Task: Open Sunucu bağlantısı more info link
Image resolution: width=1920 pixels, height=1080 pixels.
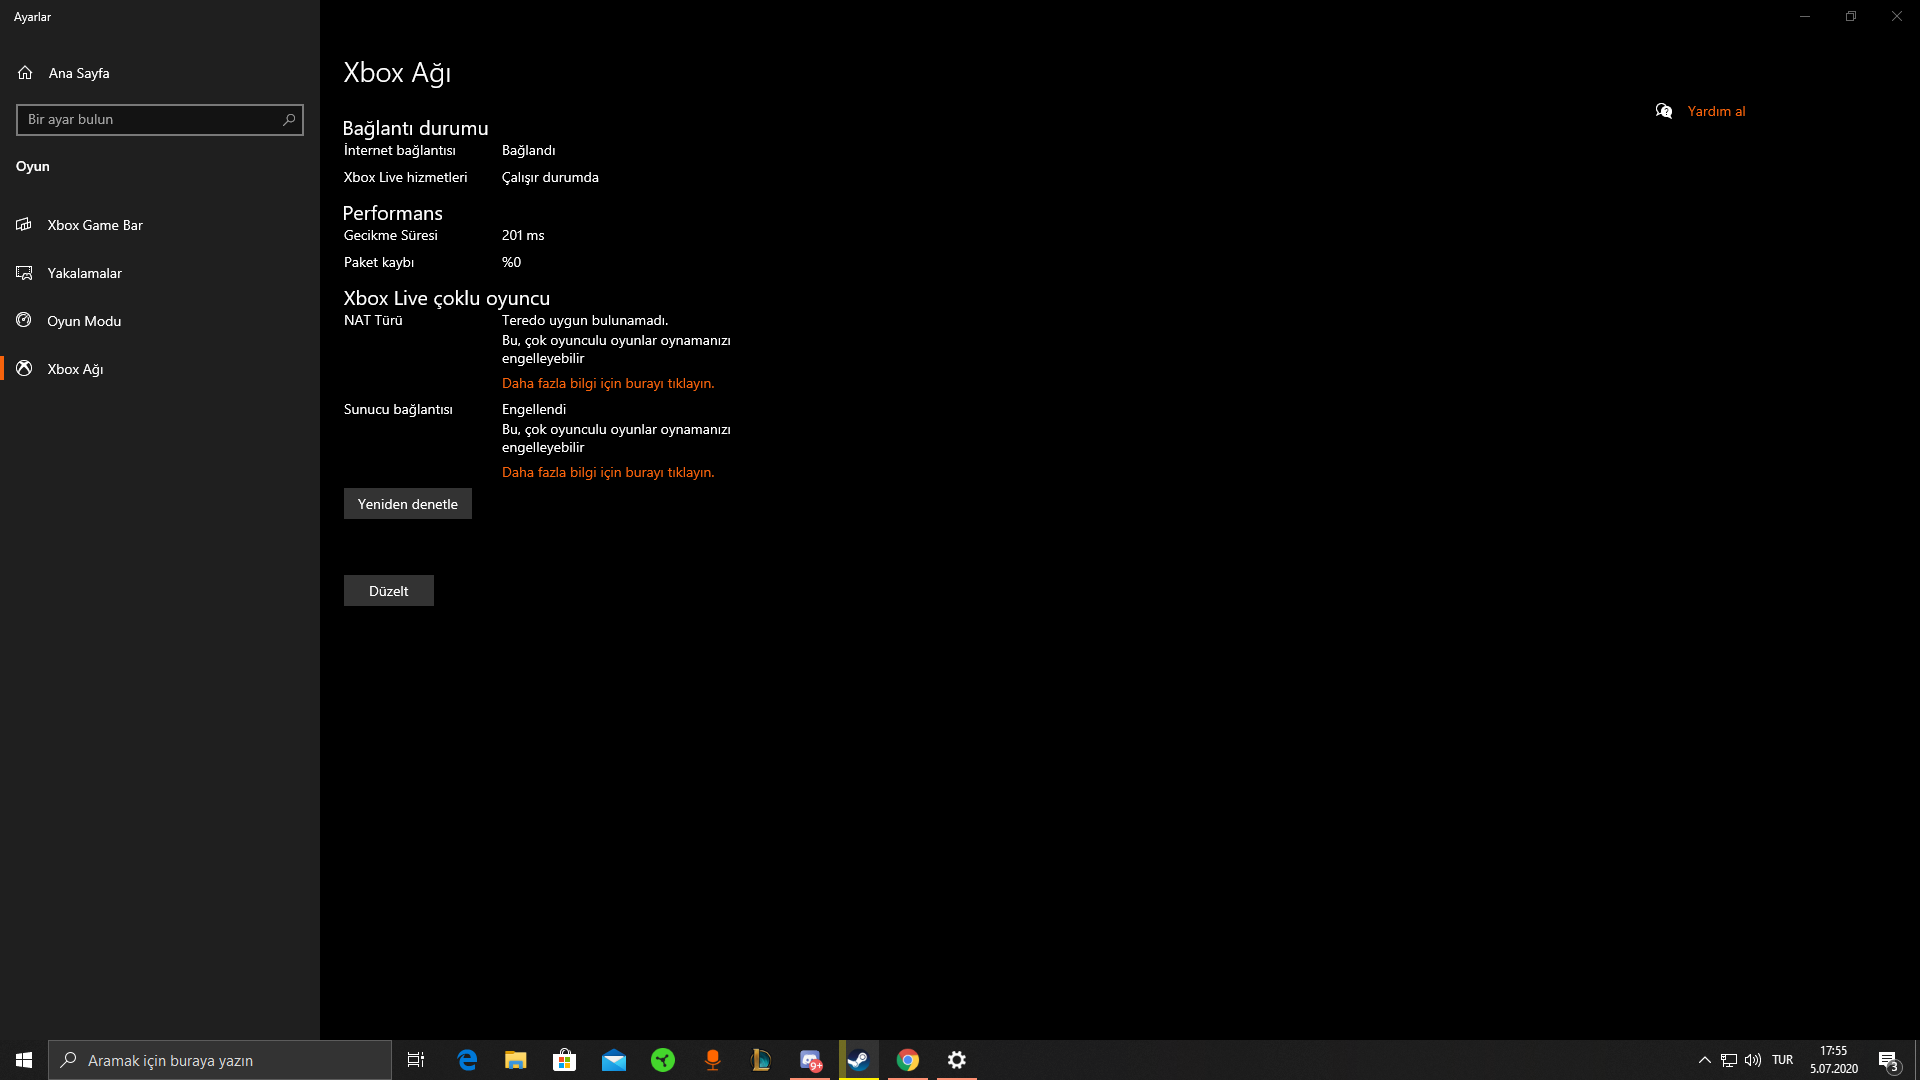Action: pyautogui.click(x=607, y=473)
